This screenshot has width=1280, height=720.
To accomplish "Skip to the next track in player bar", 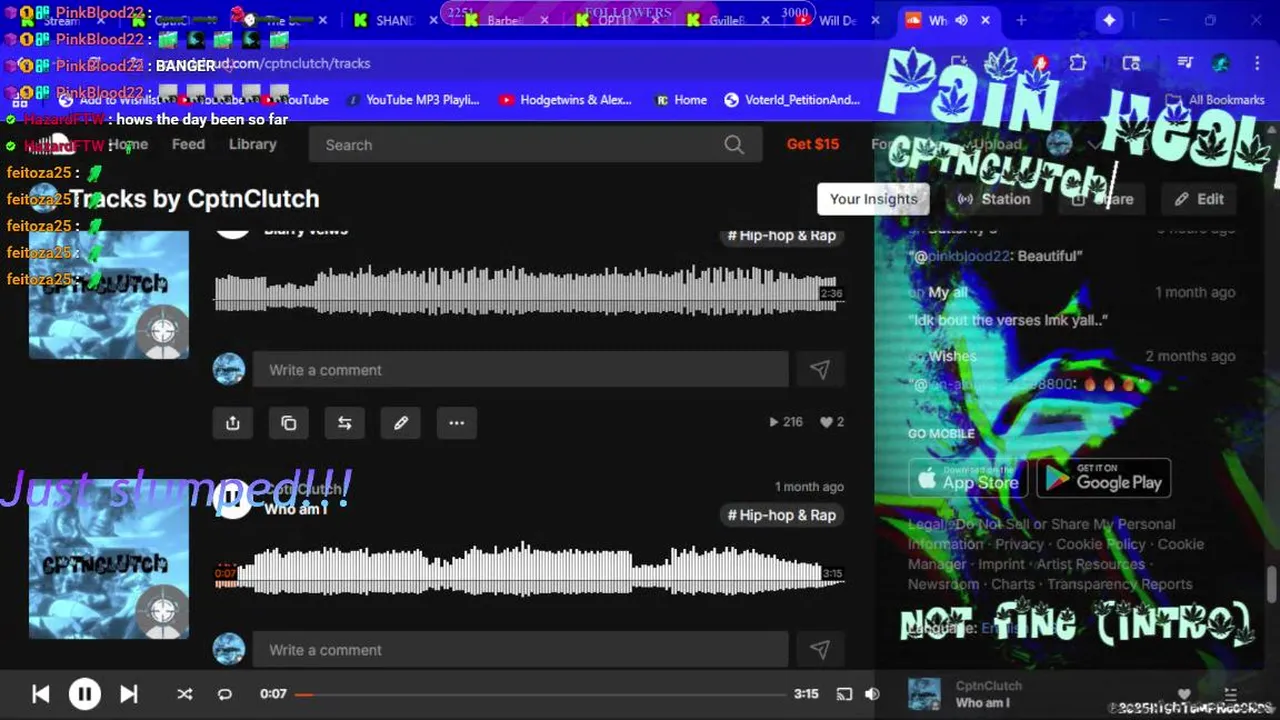I will click(129, 694).
